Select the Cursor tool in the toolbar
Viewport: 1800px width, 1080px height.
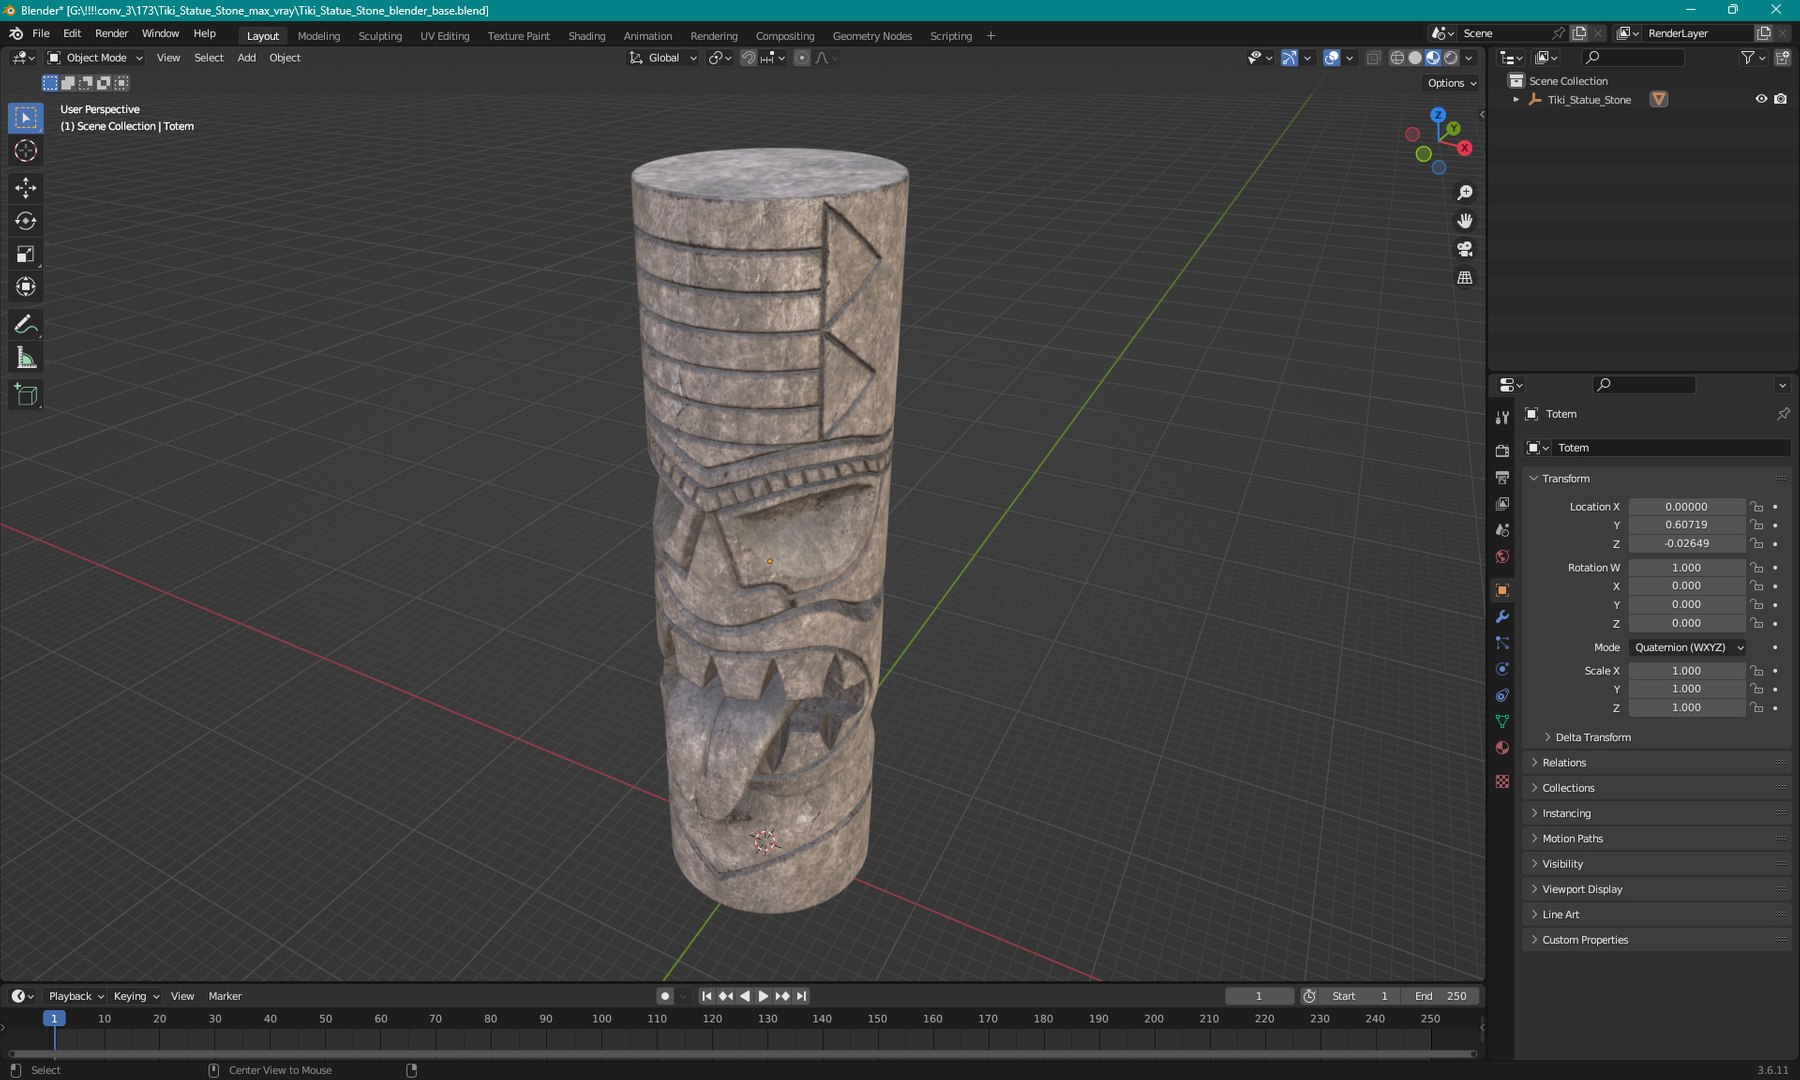click(26, 151)
